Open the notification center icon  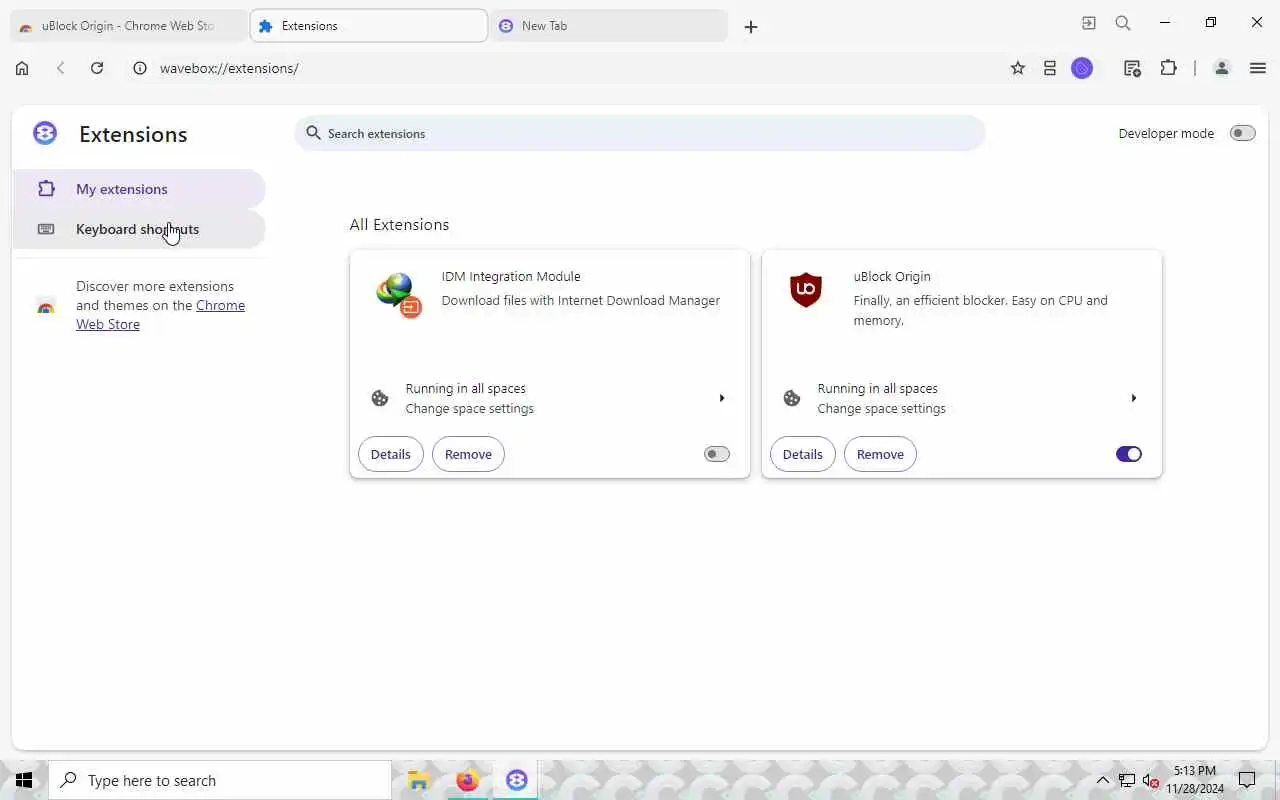[1247, 780]
